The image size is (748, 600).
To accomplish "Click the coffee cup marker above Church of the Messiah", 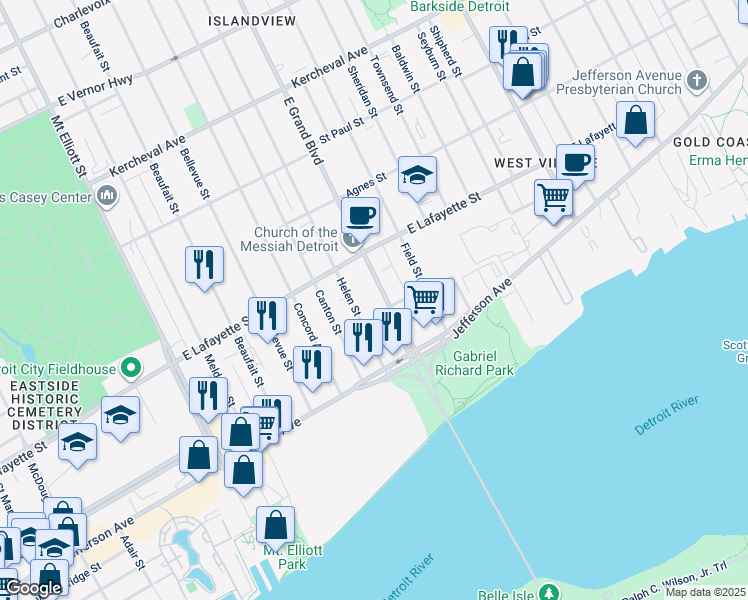I will pyautogui.click(x=360, y=214).
